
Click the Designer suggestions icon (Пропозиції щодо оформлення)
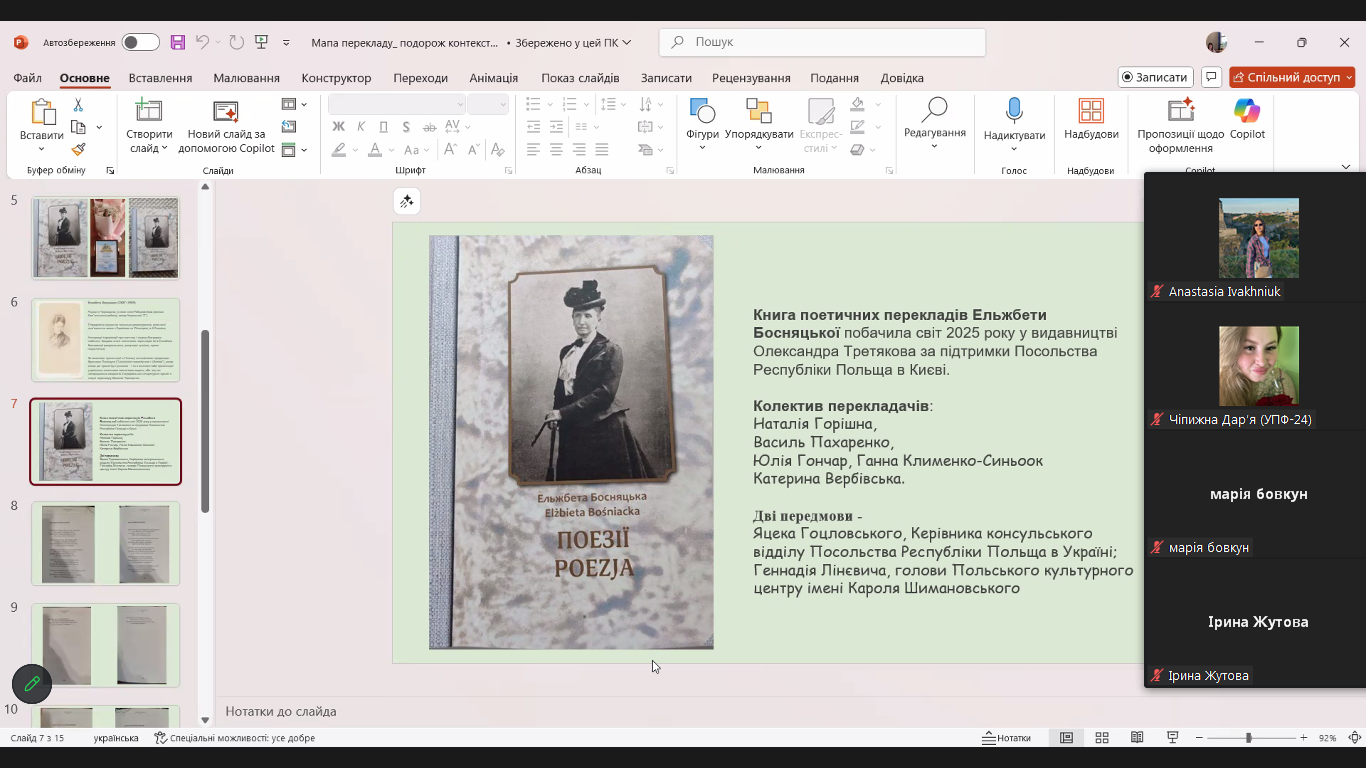click(x=1180, y=112)
